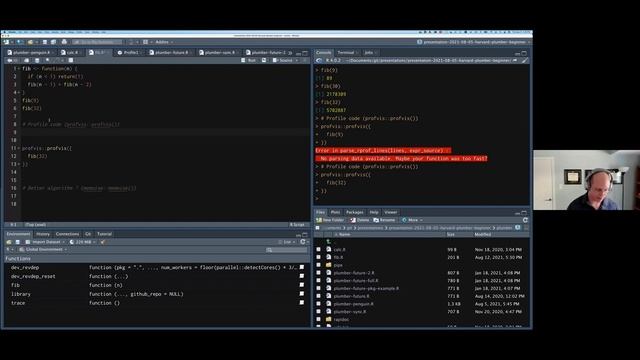Viewport: 640px width, 360px height.
Task: Click the Modified column header in Files
Action: pyautogui.click(x=483, y=235)
